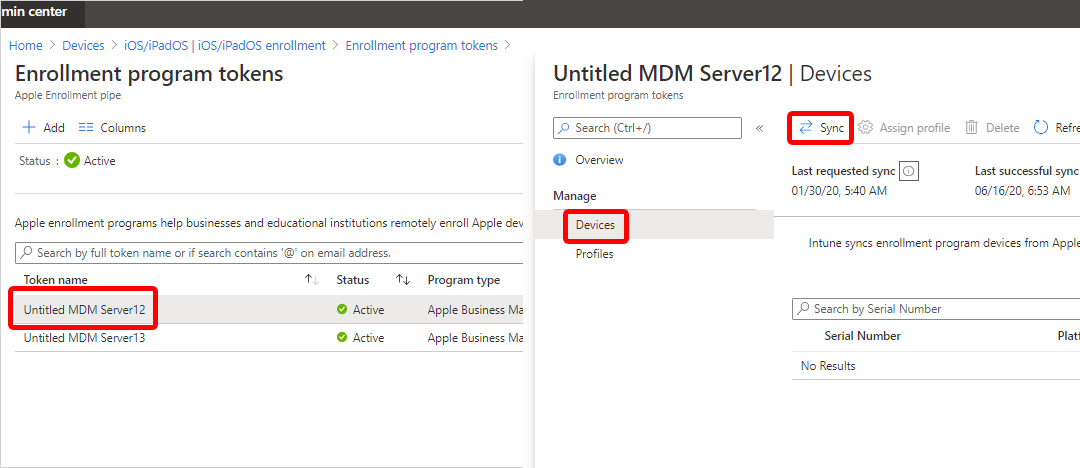Click the Home breadcrumb link
The height and width of the screenshot is (468, 1080).
[25, 45]
